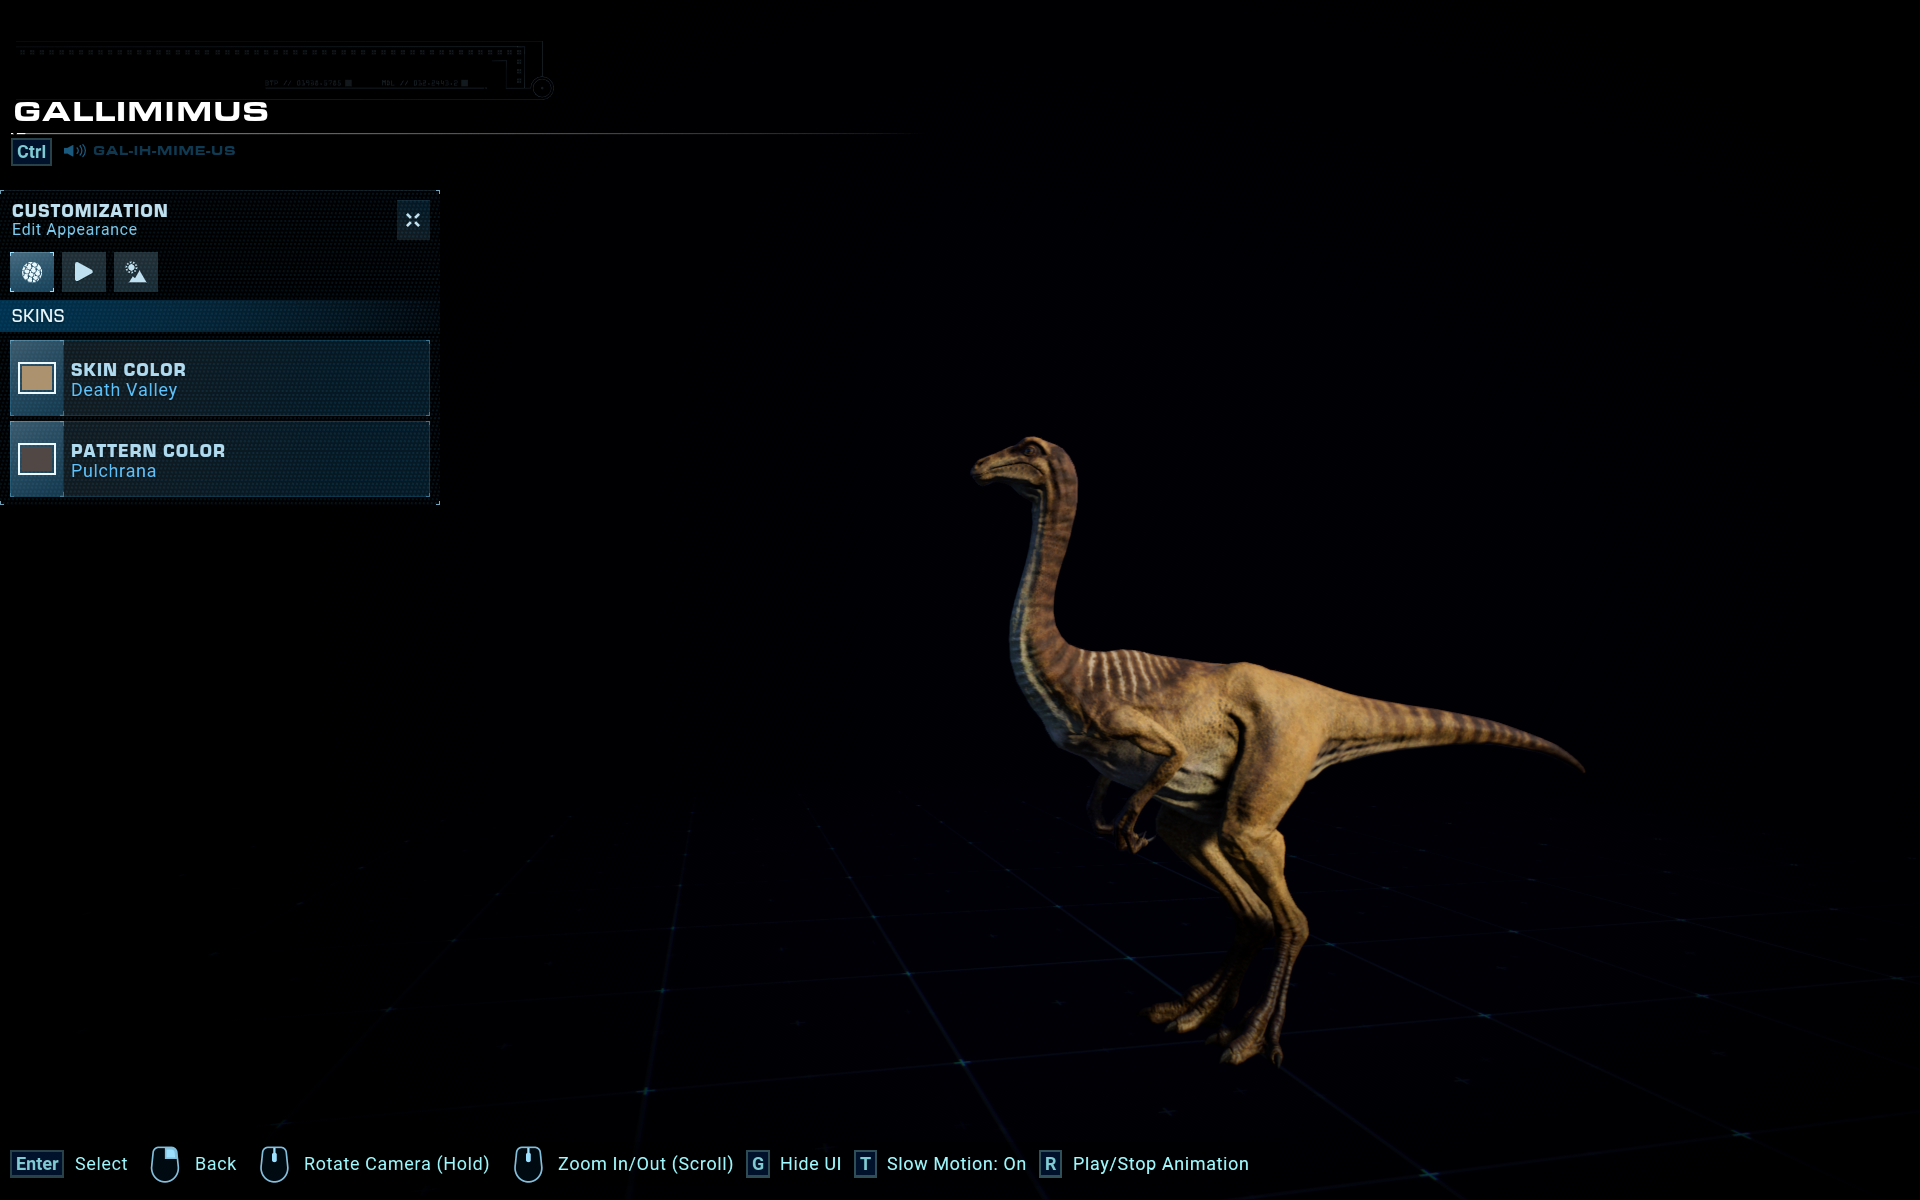This screenshot has width=1920, height=1200.
Task: Select the Skin Color Death Valley row
Action: click(x=220, y=378)
